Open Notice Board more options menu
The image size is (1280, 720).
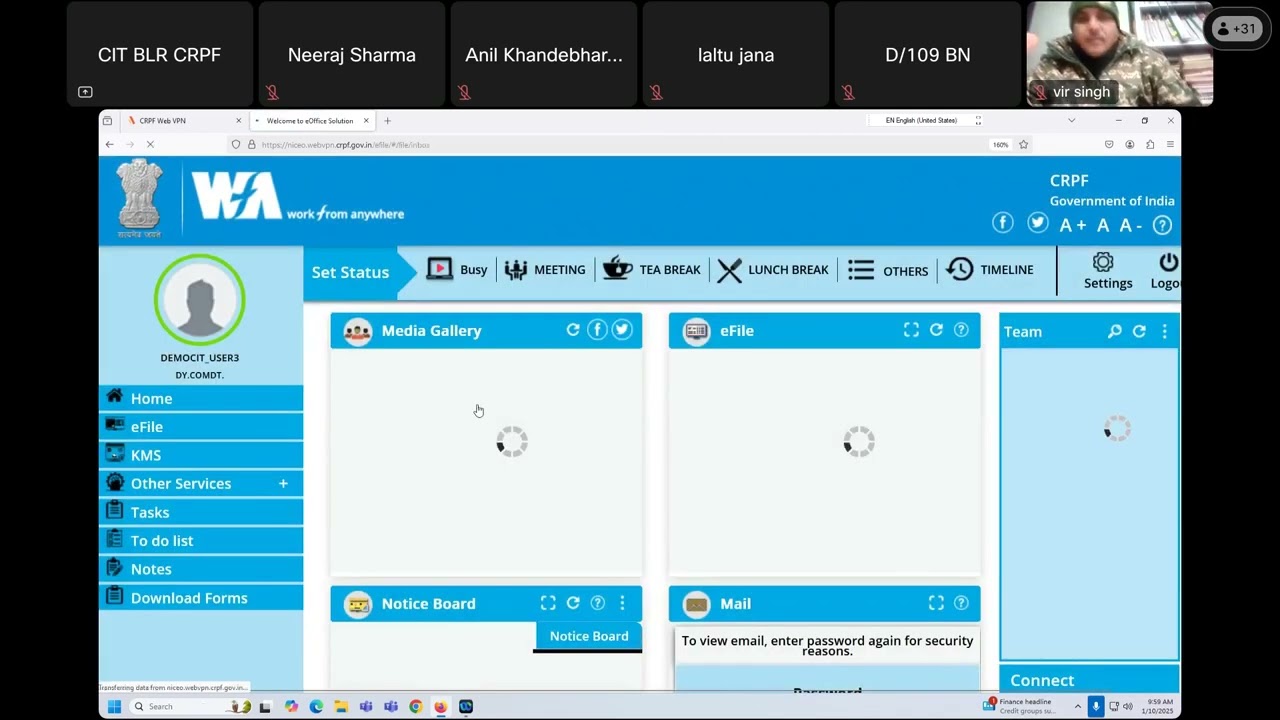[622, 603]
